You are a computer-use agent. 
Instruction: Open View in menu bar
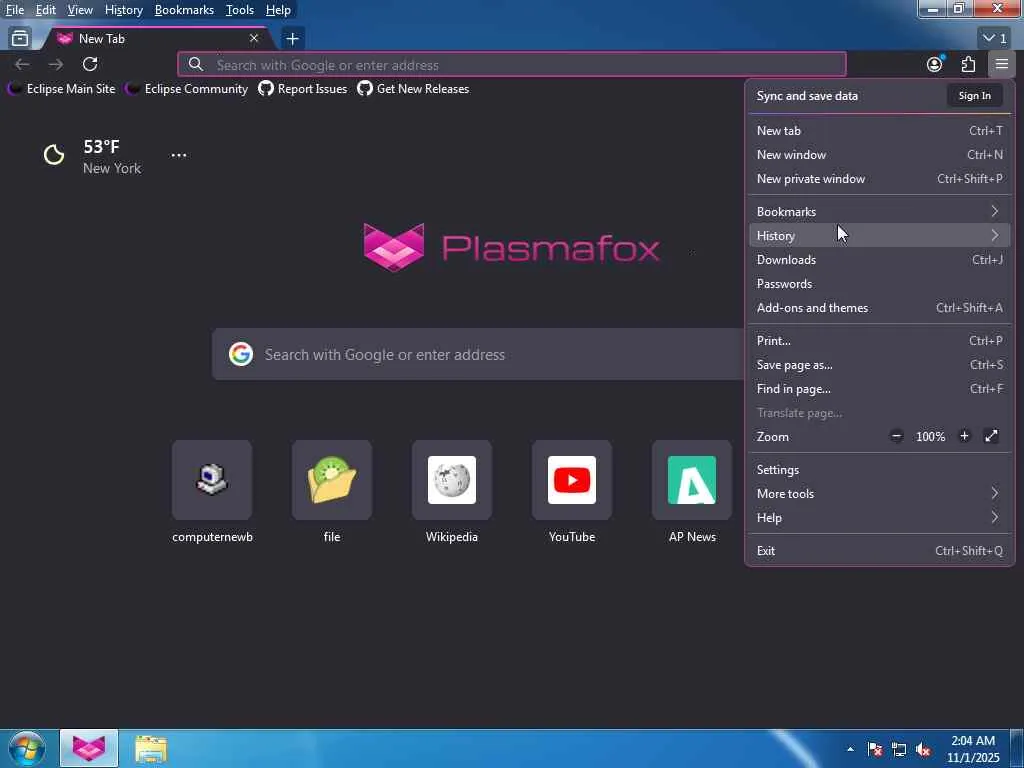80,10
